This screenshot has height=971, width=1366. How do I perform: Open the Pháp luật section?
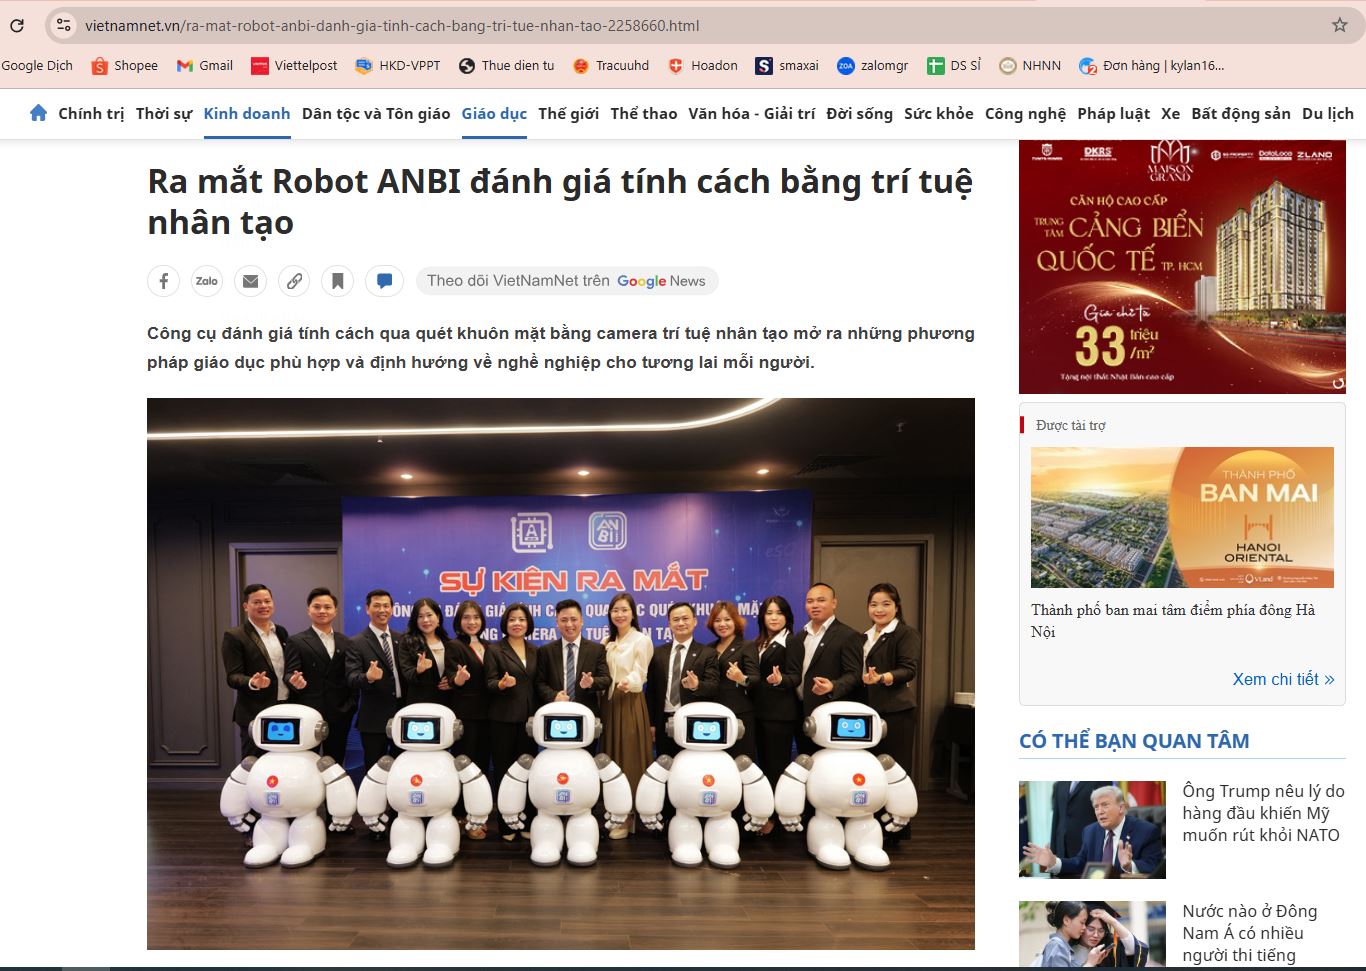click(1113, 114)
